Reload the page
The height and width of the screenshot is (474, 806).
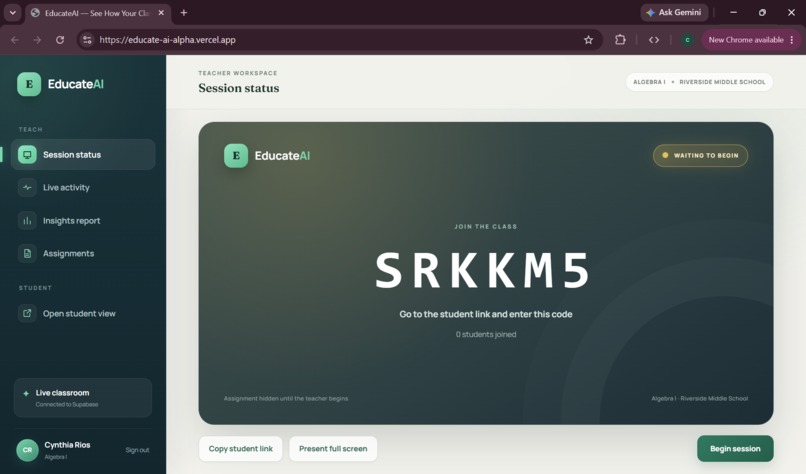pos(60,40)
